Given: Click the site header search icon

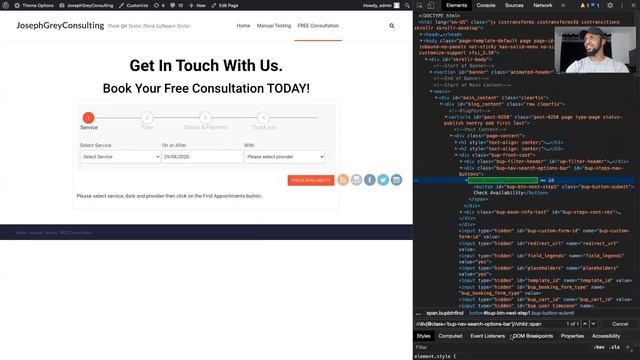Looking at the screenshot, I should [x=391, y=25].
